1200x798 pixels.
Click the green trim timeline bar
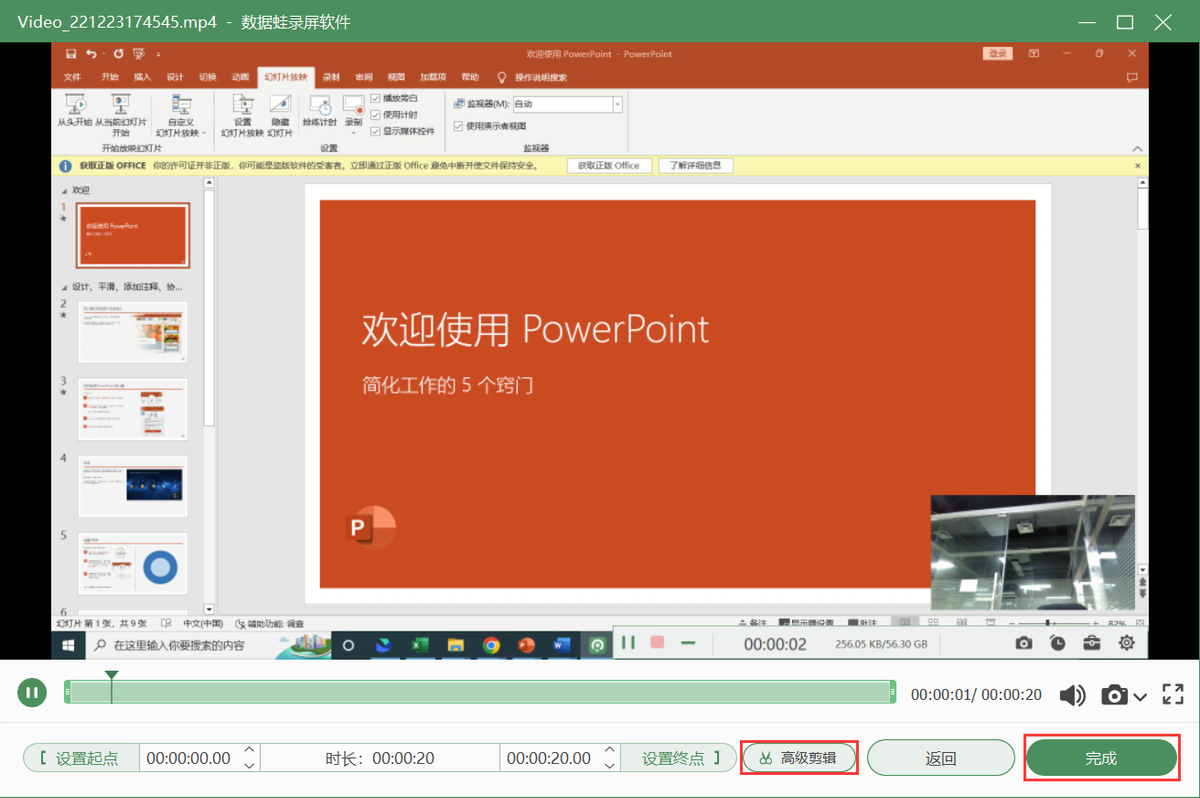480,692
